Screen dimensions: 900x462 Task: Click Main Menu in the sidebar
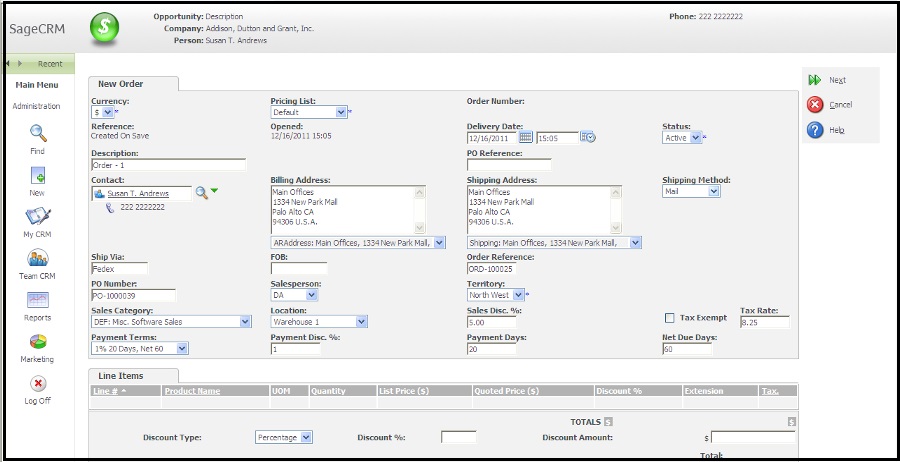pyautogui.click(x=37, y=85)
